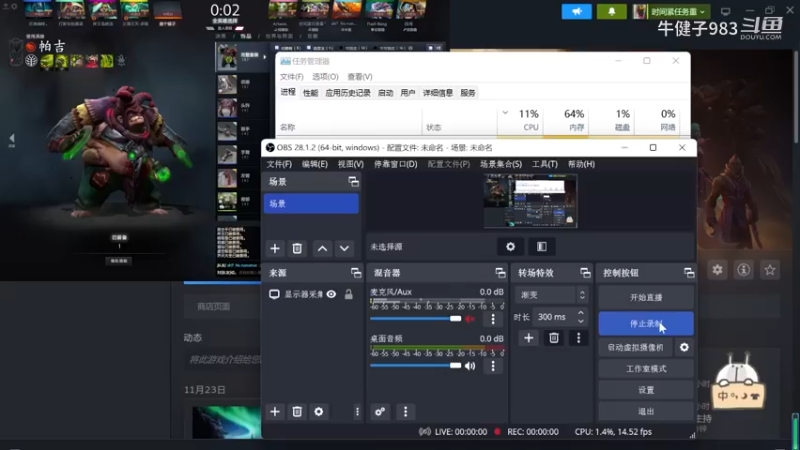Undock the 混音器 panel

(x=500, y=273)
